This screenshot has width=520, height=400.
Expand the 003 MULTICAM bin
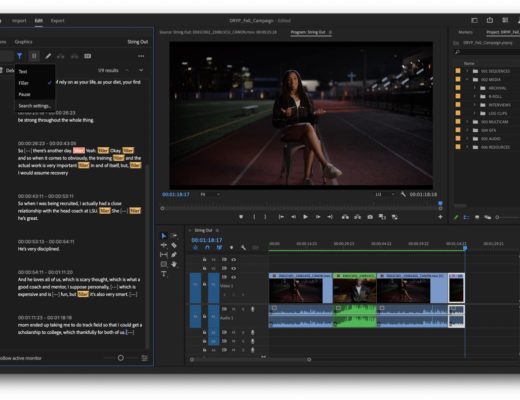(x=467, y=122)
